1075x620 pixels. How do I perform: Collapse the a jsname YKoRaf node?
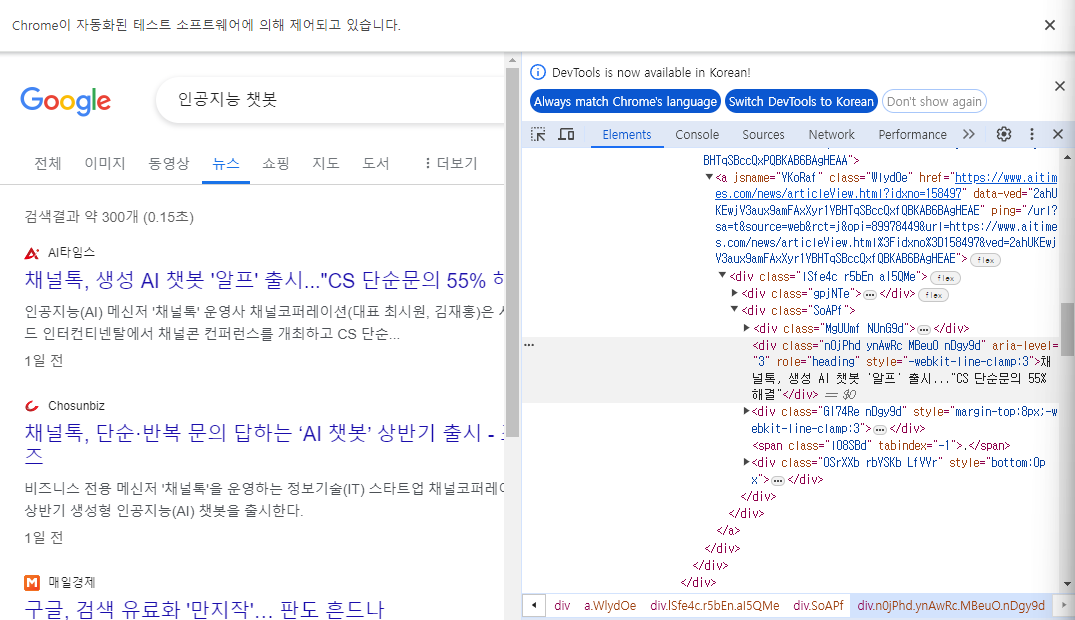[709, 177]
